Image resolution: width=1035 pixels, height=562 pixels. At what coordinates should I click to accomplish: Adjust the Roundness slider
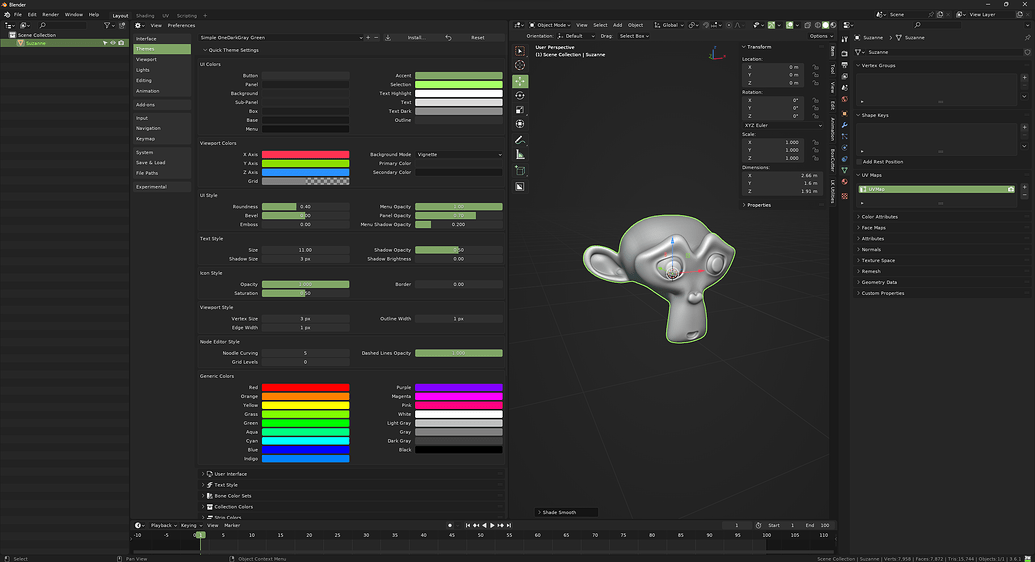(306, 207)
